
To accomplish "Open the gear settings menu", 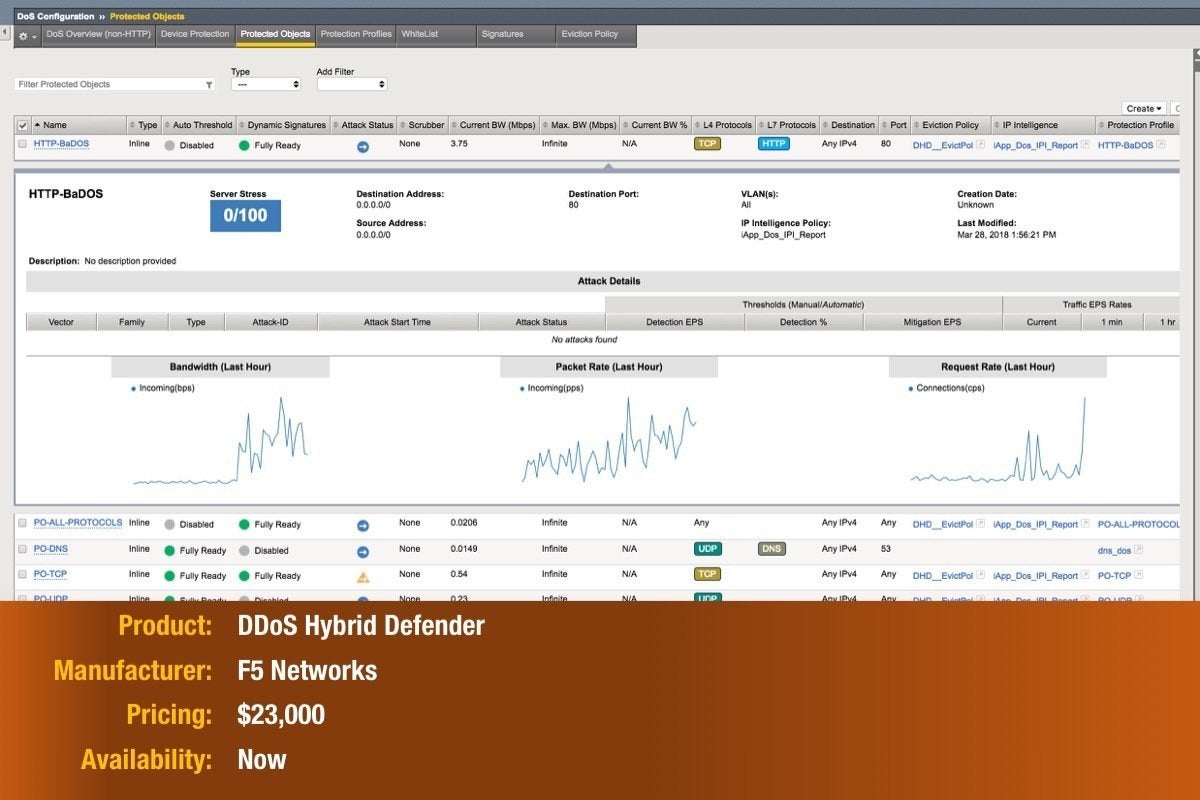I will pyautogui.click(x=26, y=35).
